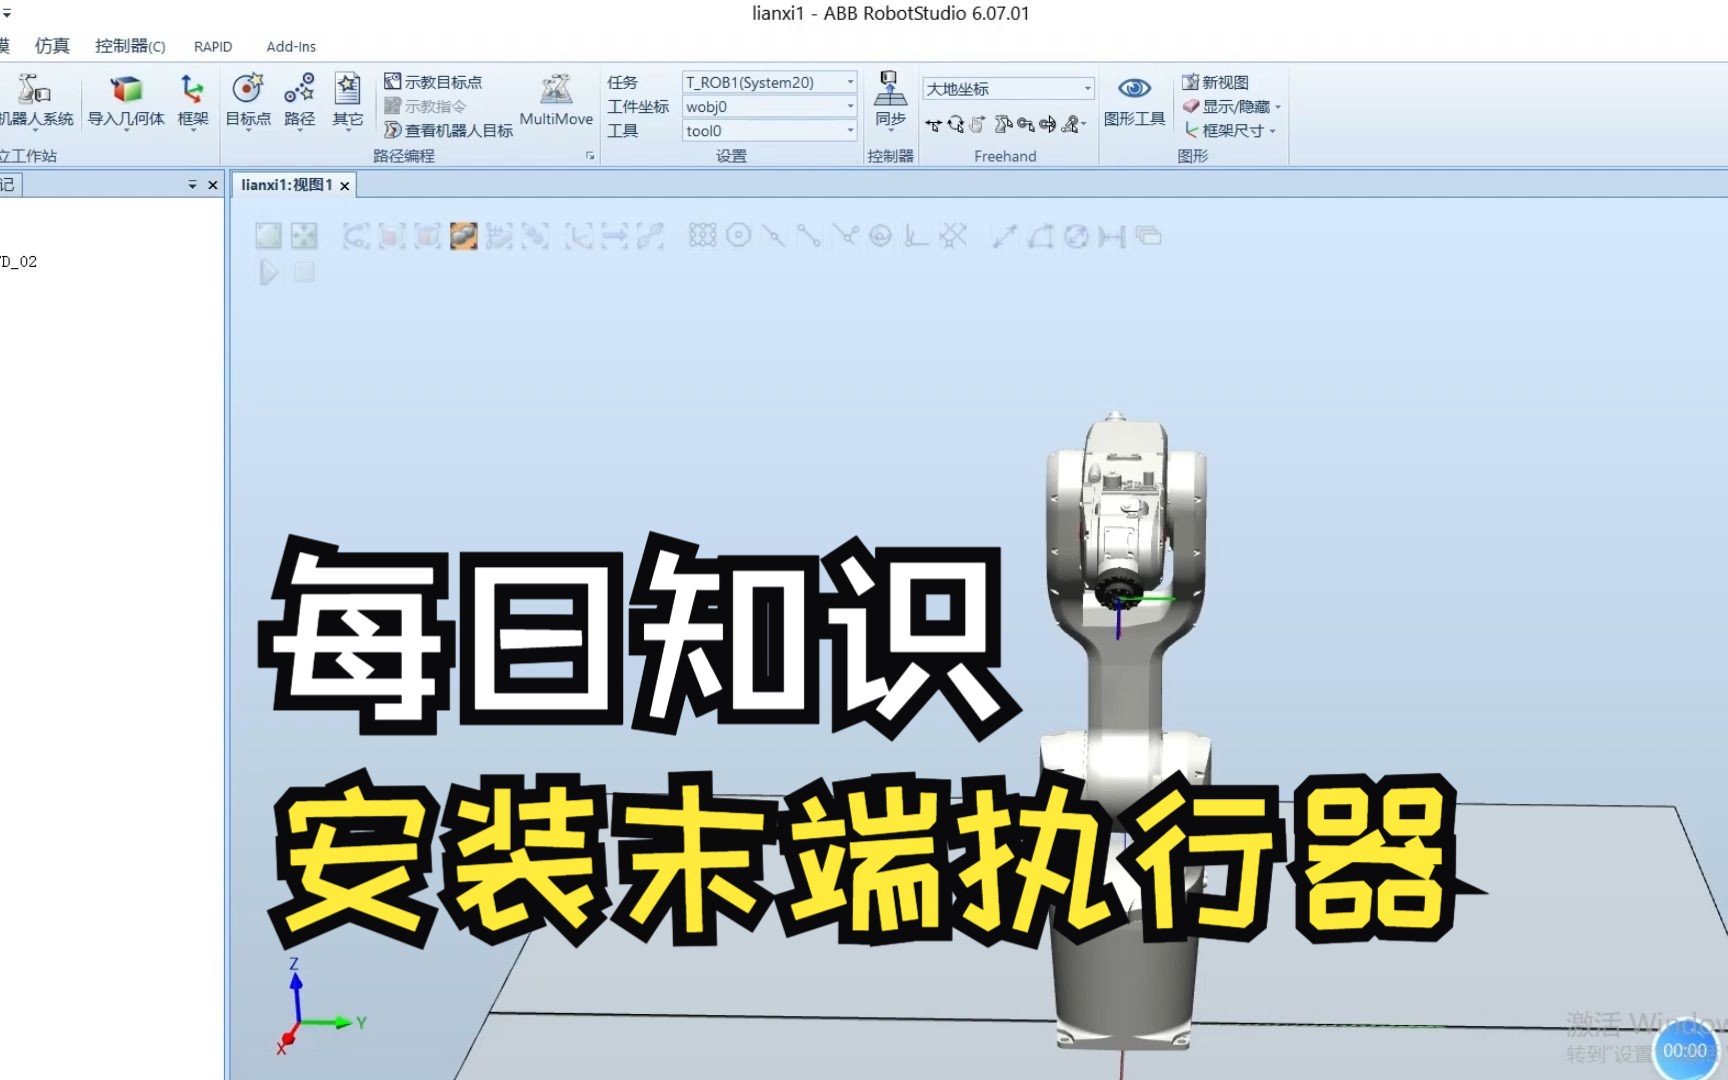Select the Freehand Rotate tool
Image resolution: width=1728 pixels, height=1080 pixels.
point(956,125)
